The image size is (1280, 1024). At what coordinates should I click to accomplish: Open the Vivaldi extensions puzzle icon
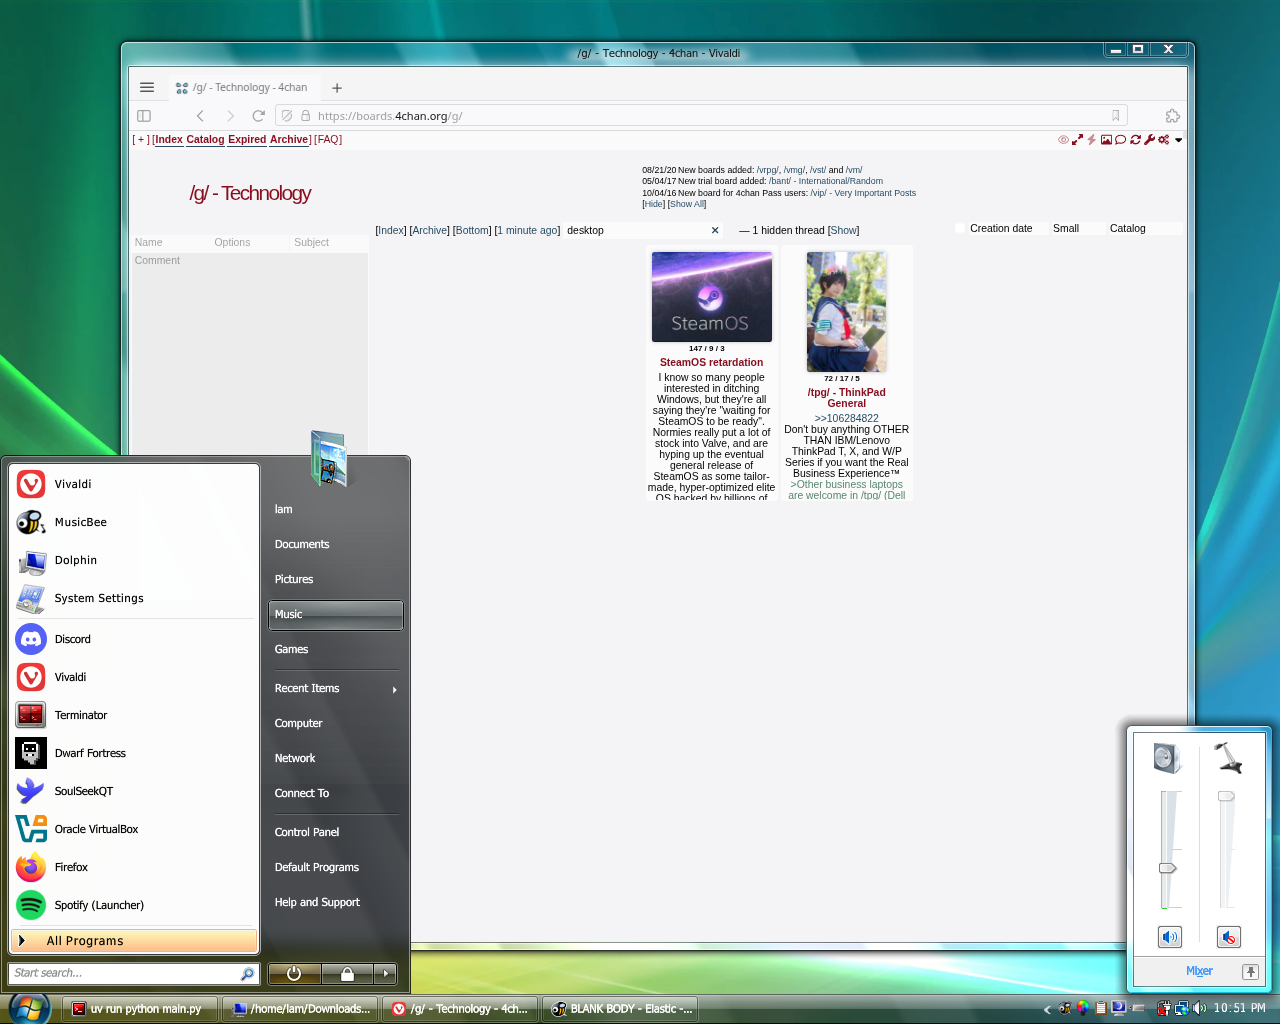click(x=1173, y=116)
